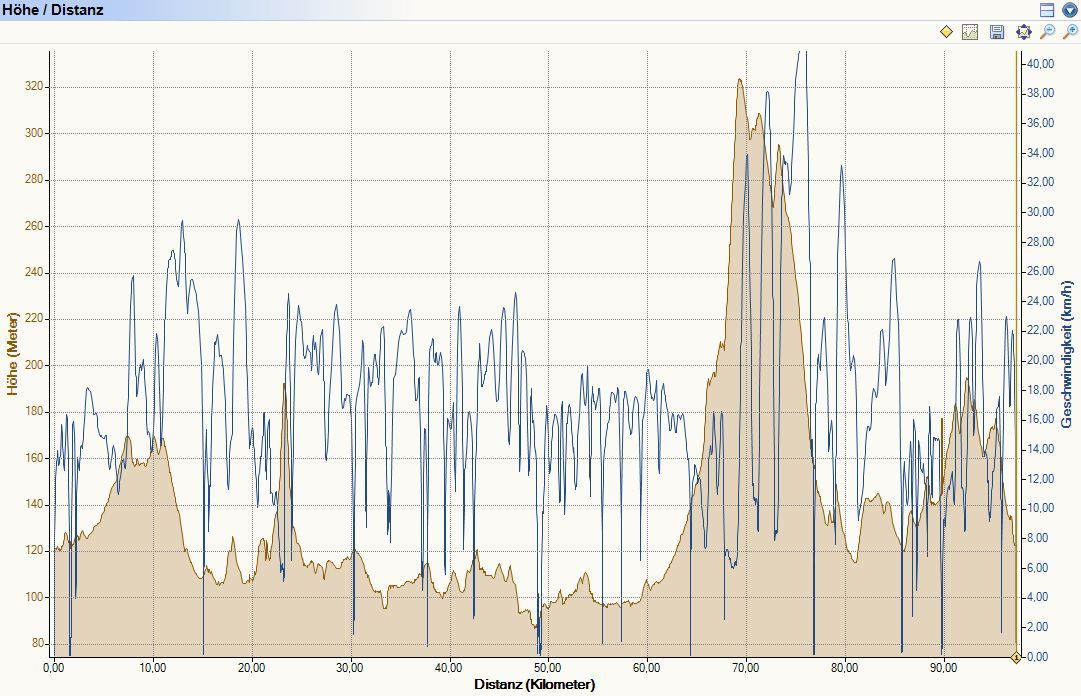Click lap marker 1 diamond at chart end
The height and width of the screenshot is (696, 1081).
click(1016, 657)
